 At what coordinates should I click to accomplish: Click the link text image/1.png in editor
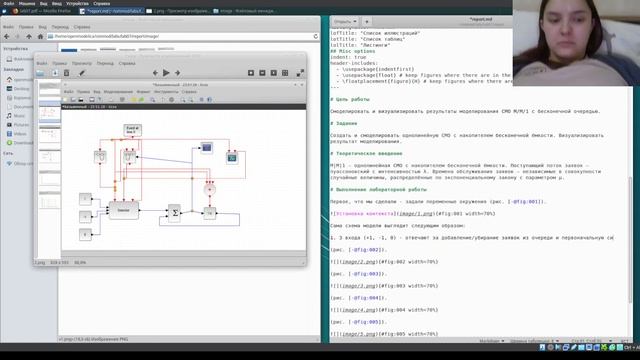pos(416,214)
